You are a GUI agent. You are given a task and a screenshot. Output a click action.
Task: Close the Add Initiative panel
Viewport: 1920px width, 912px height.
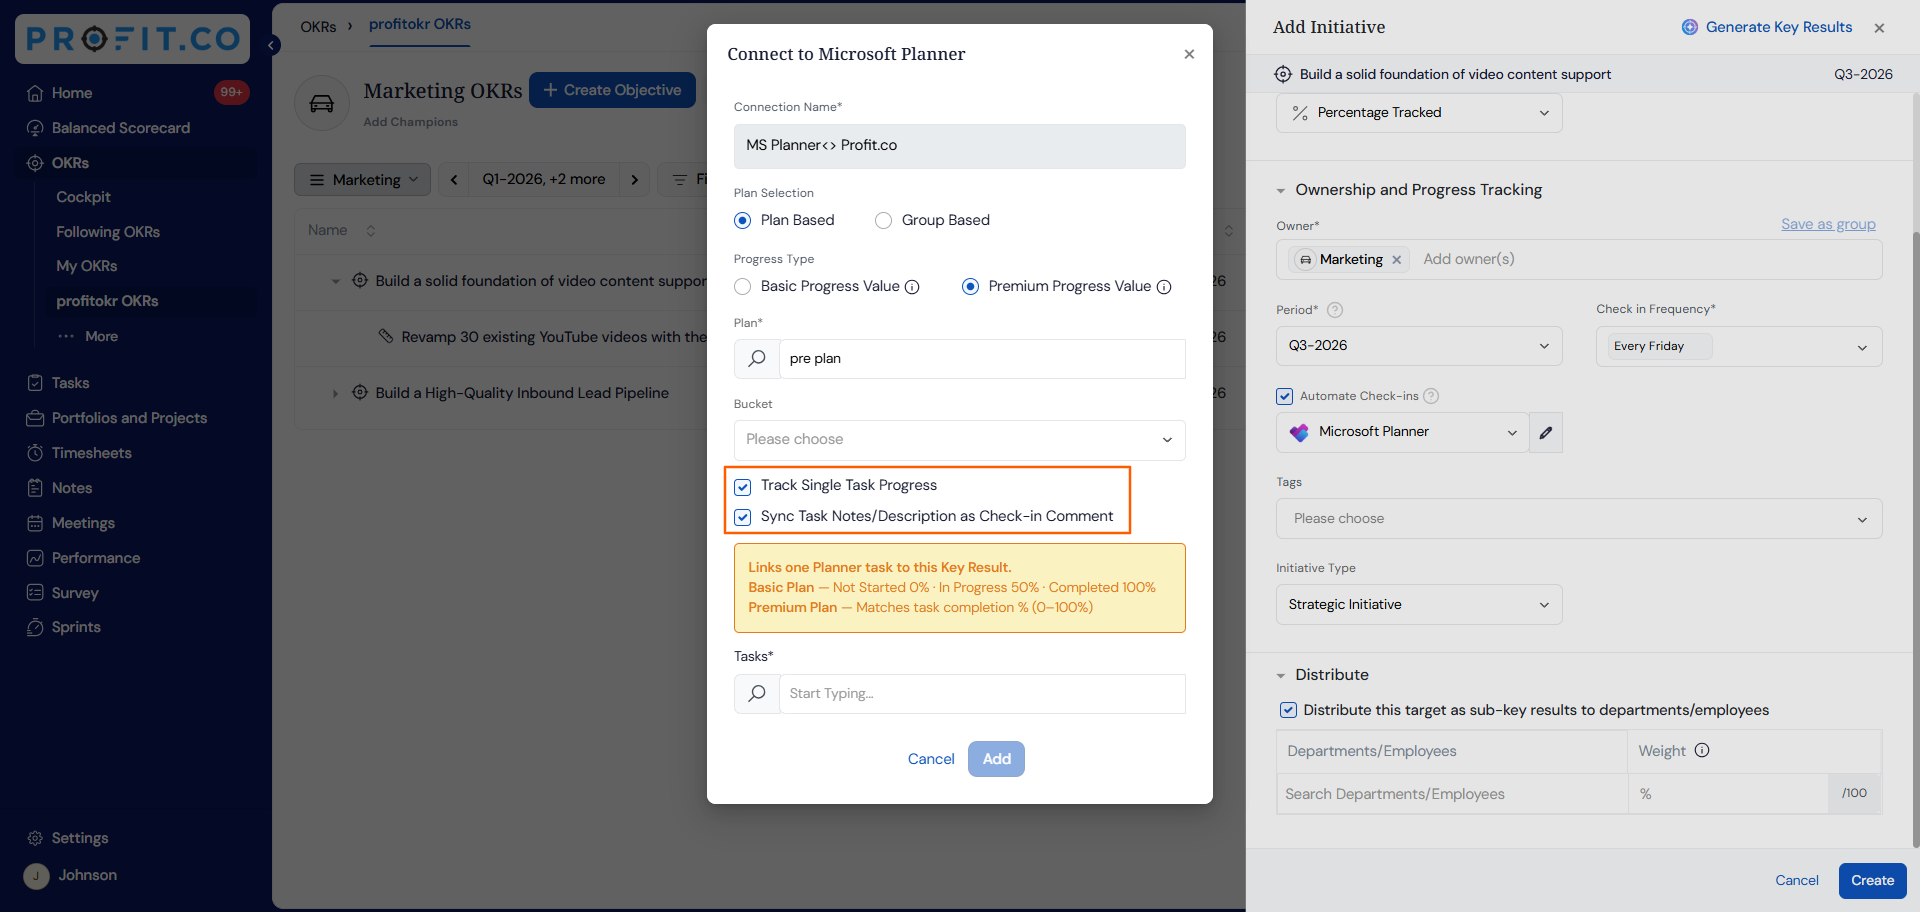point(1879,28)
